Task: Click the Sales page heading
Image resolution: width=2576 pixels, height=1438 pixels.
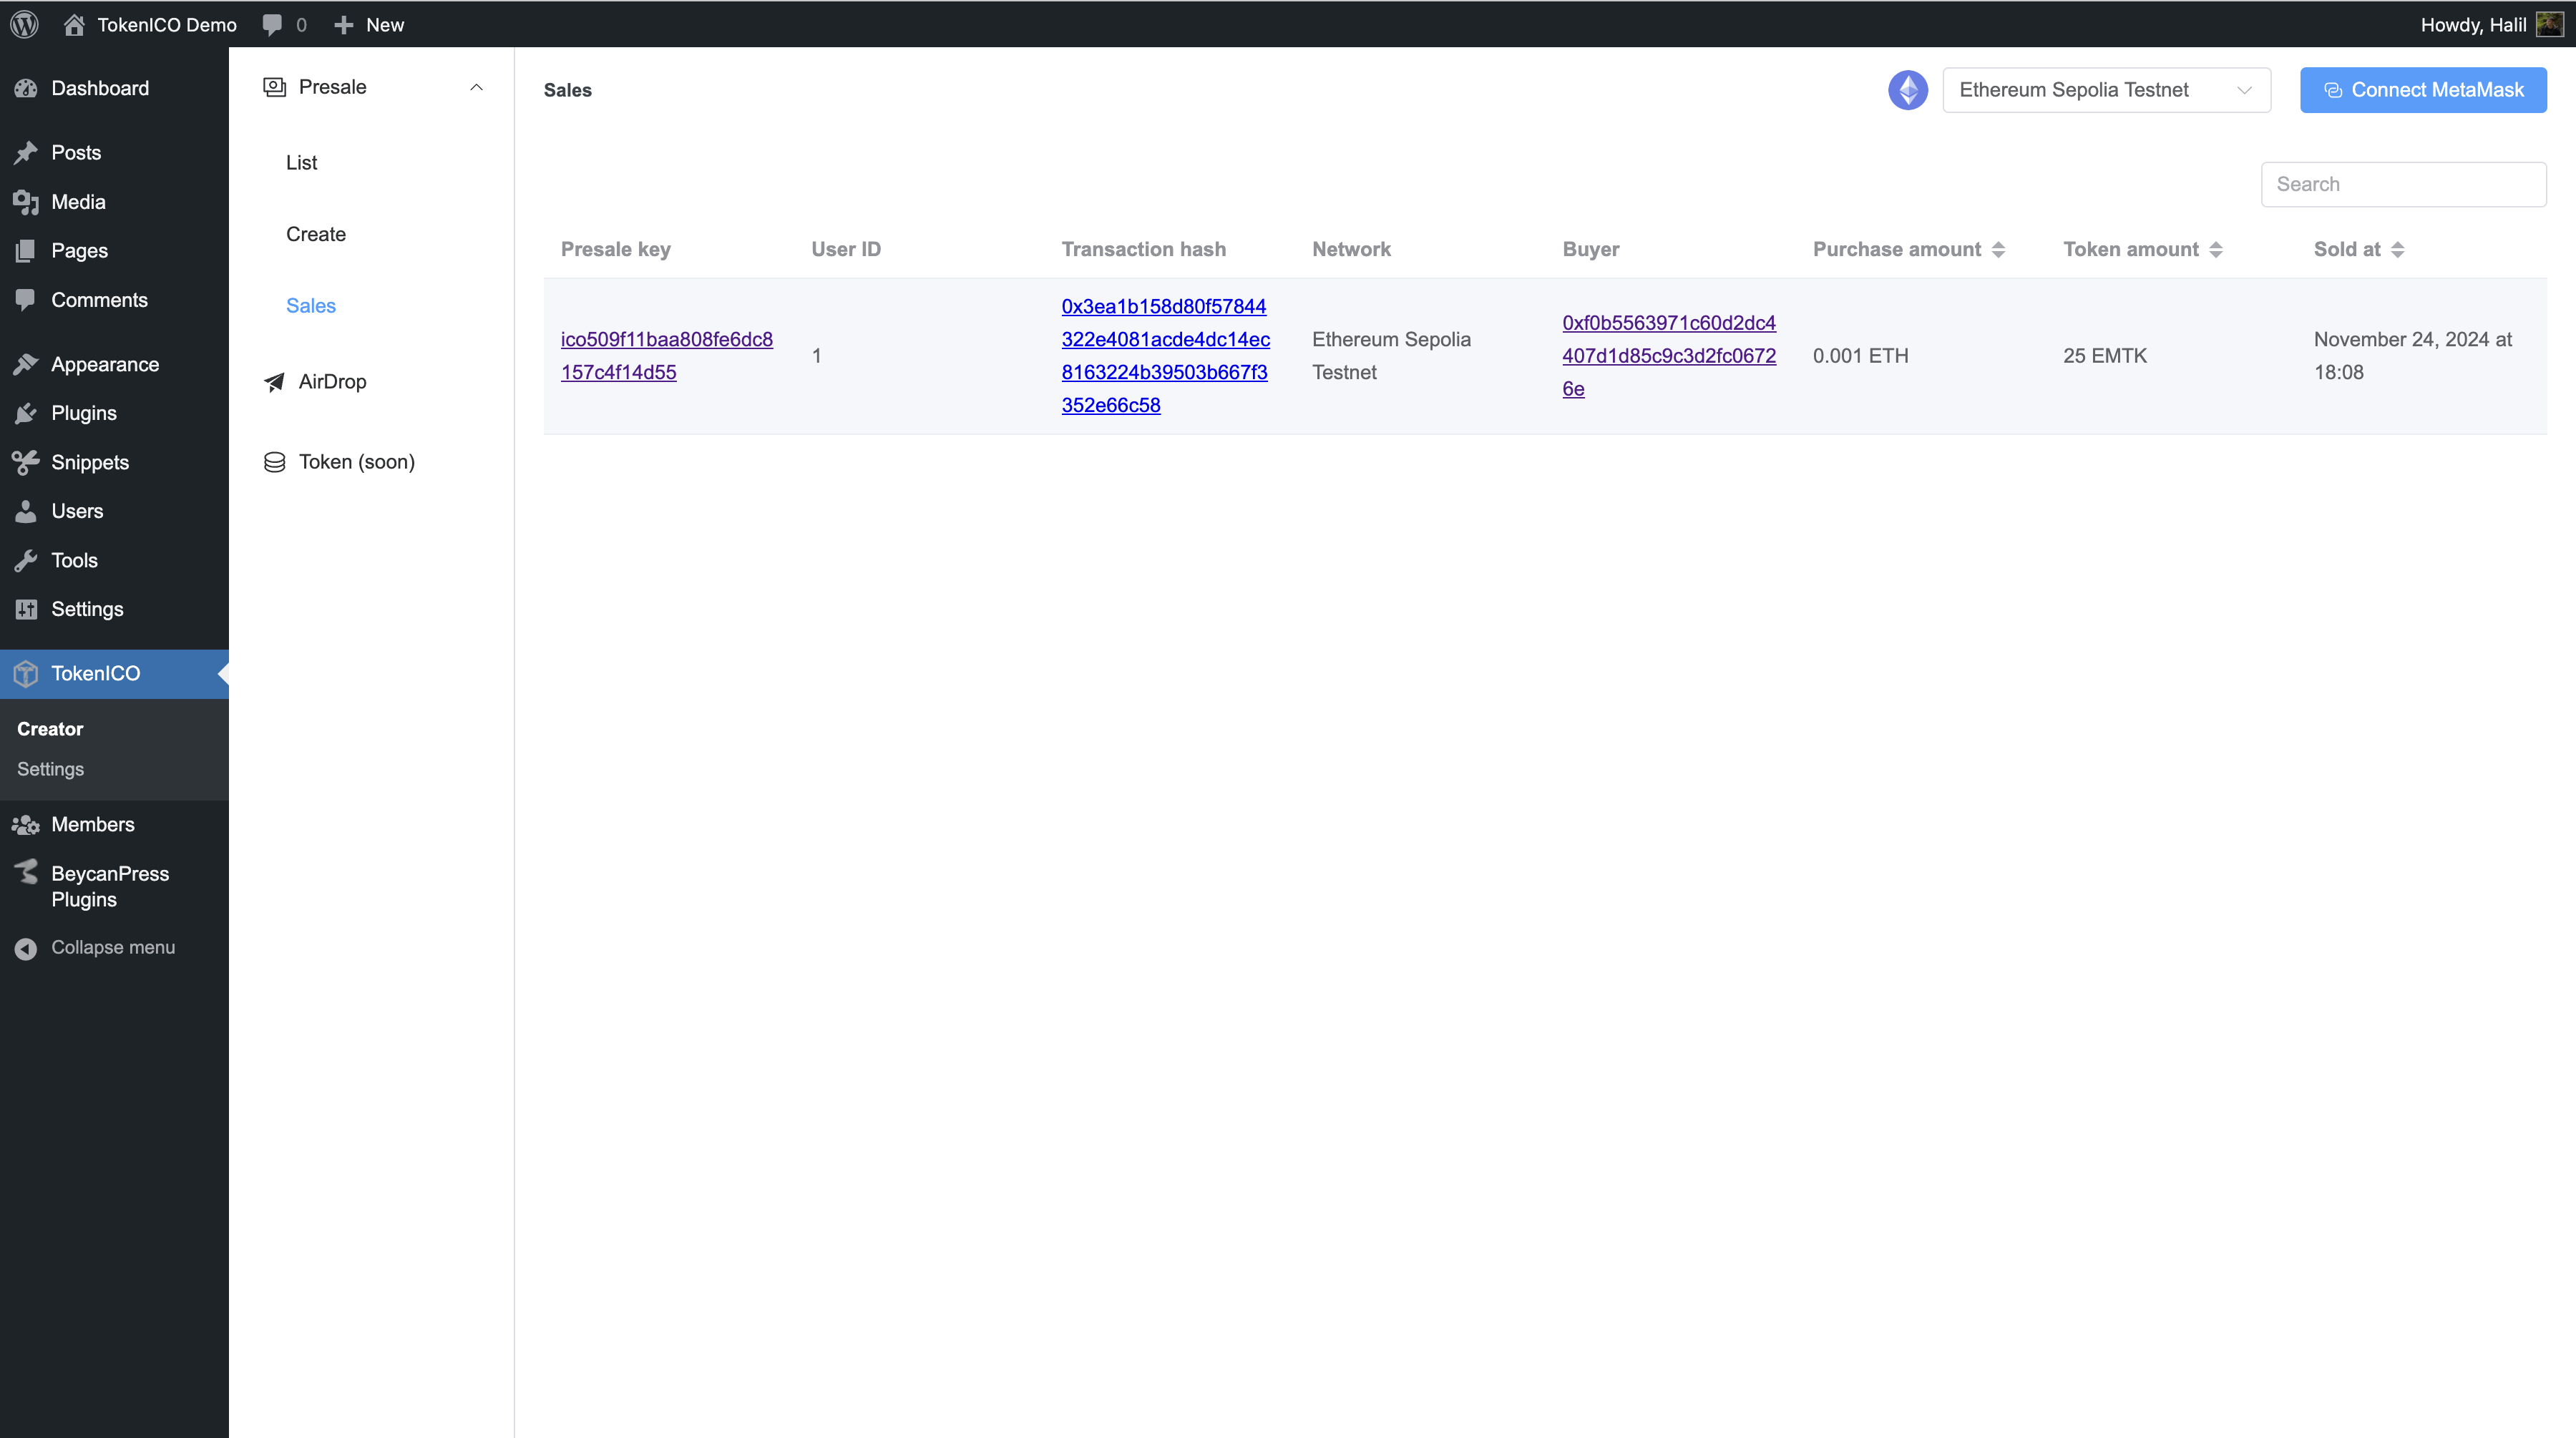Action: pyautogui.click(x=567, y=90)
